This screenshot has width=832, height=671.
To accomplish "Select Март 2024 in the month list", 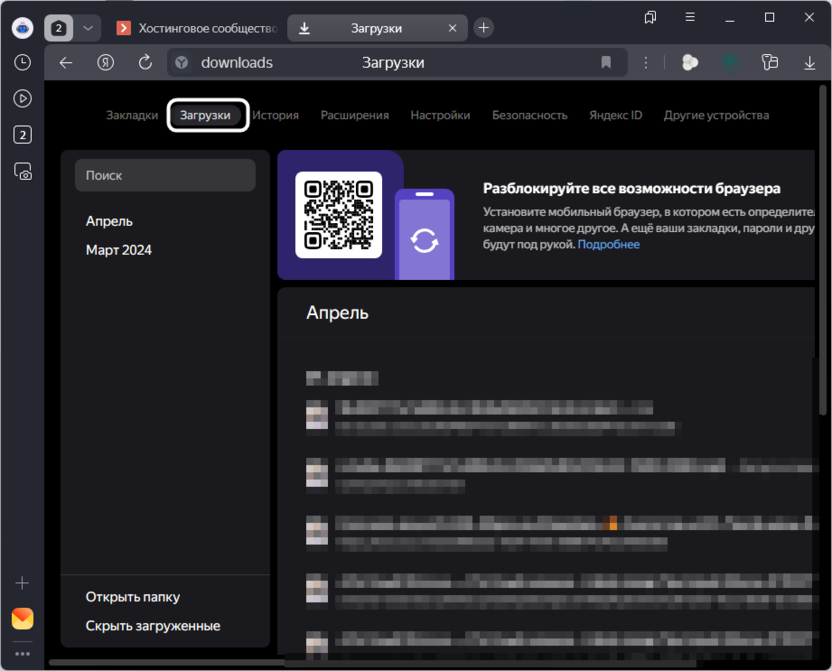I will (119, 250).
